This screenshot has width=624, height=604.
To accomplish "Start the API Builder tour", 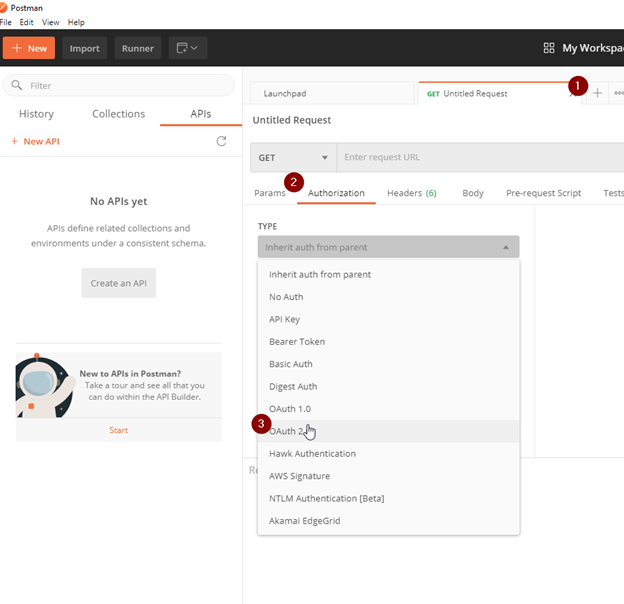I will pyautogui.click(x=119, y=430).
